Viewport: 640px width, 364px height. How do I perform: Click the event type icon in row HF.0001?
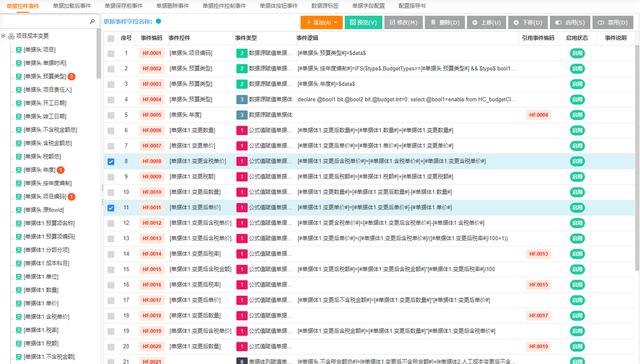click(x=242, y=53)
